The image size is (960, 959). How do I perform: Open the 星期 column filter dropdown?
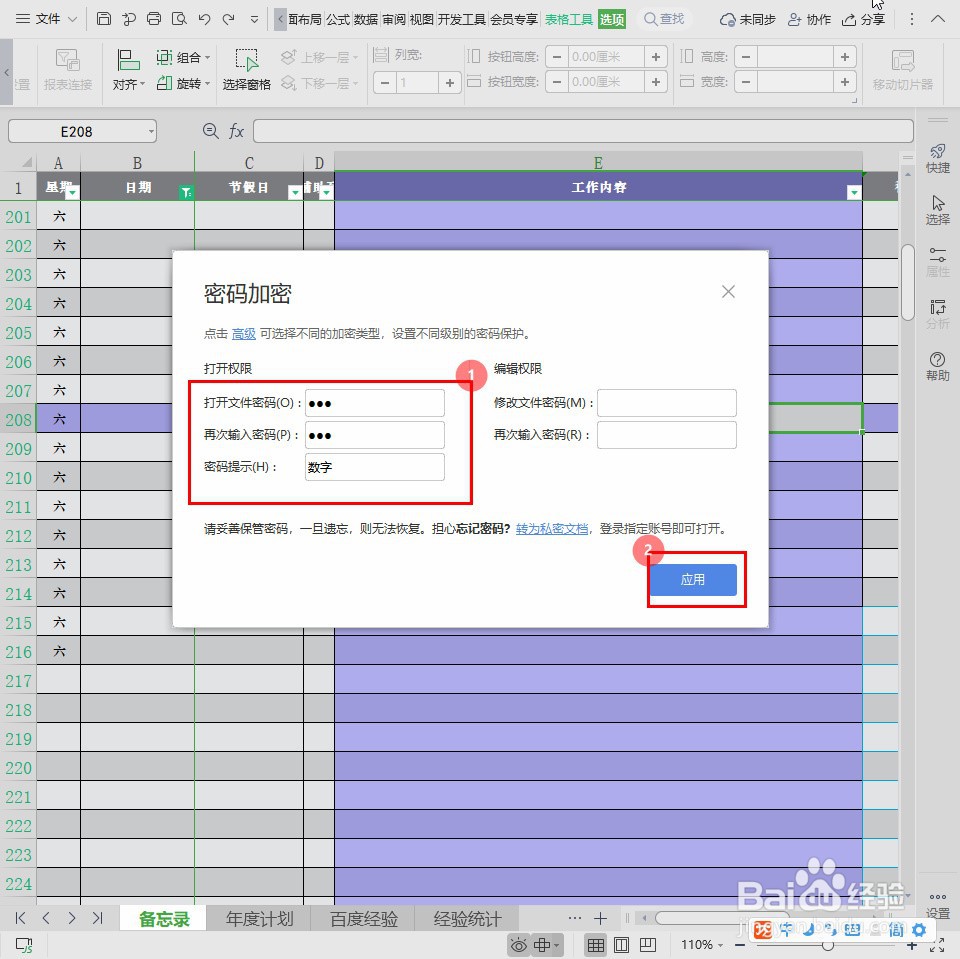click(73, 193)
